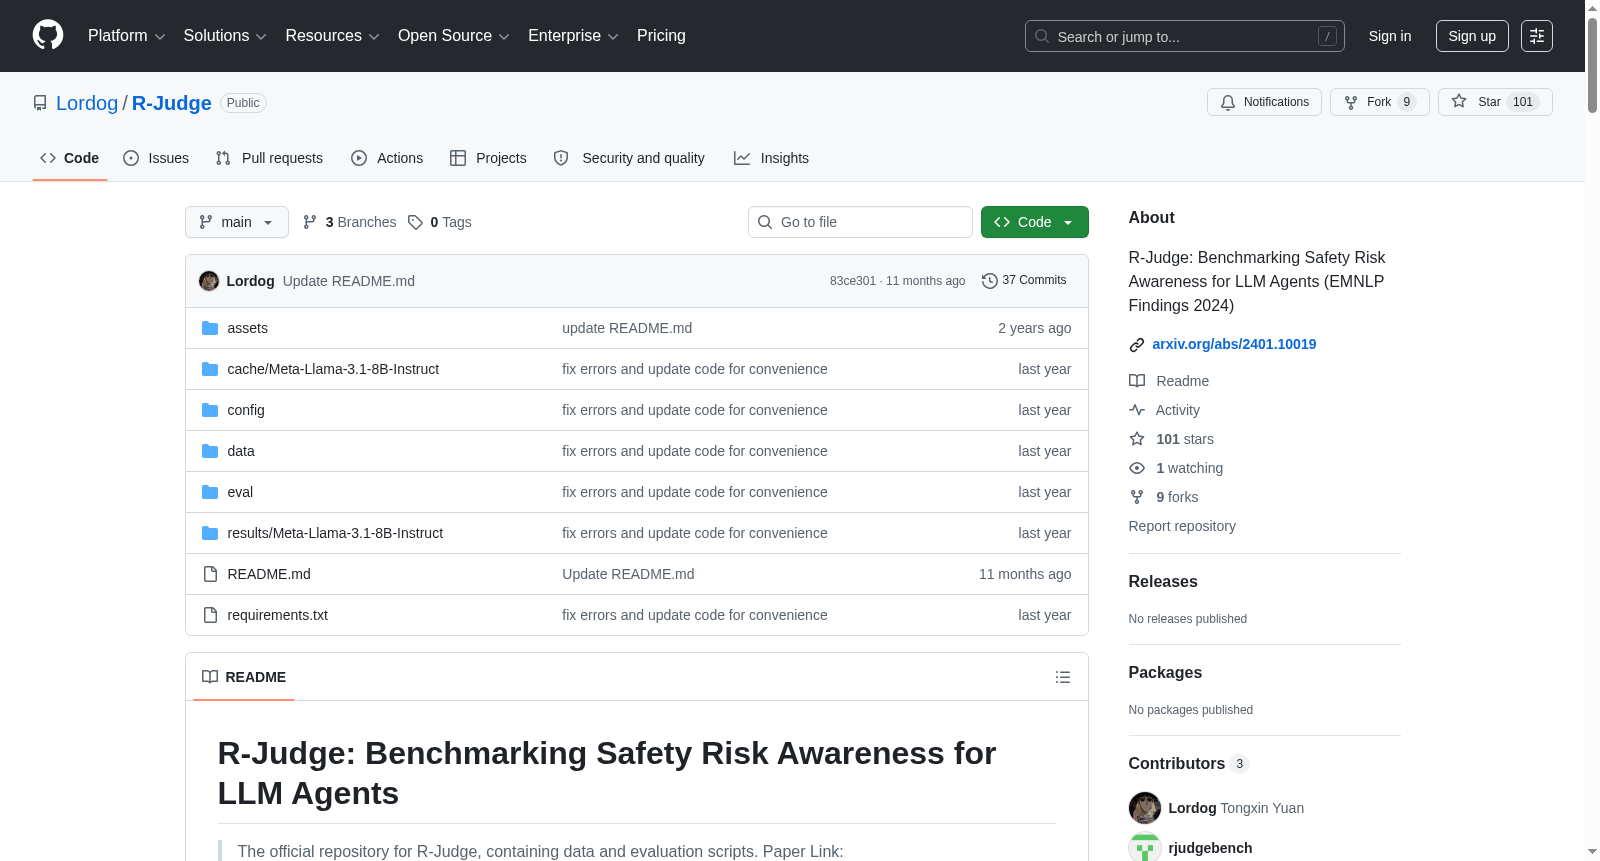Open the arxiv.org/abs/2401.10019 link
Screen dimensions: 1600x861
(x=1234, y=344)
